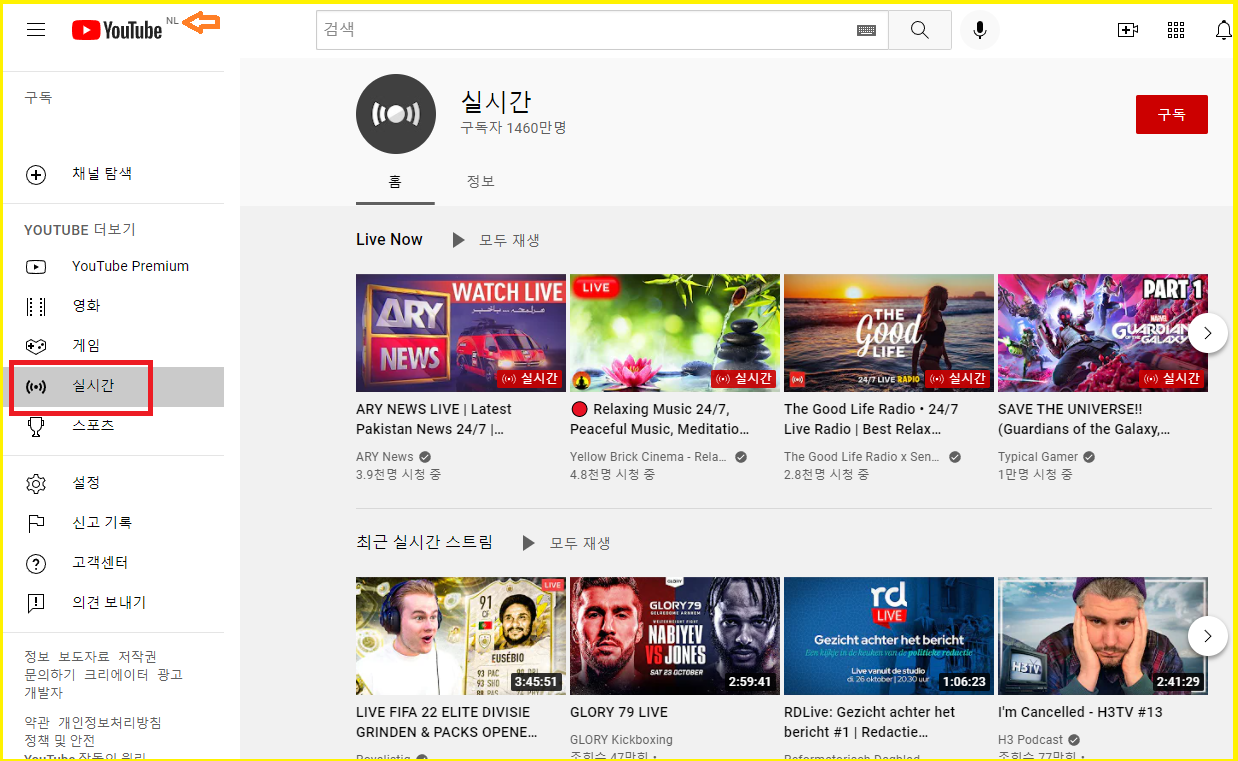Image resolution: width=1238 pixels, height=761 pixels.
Task: Switch to the 홈 tab
Action: click(395, 181)
